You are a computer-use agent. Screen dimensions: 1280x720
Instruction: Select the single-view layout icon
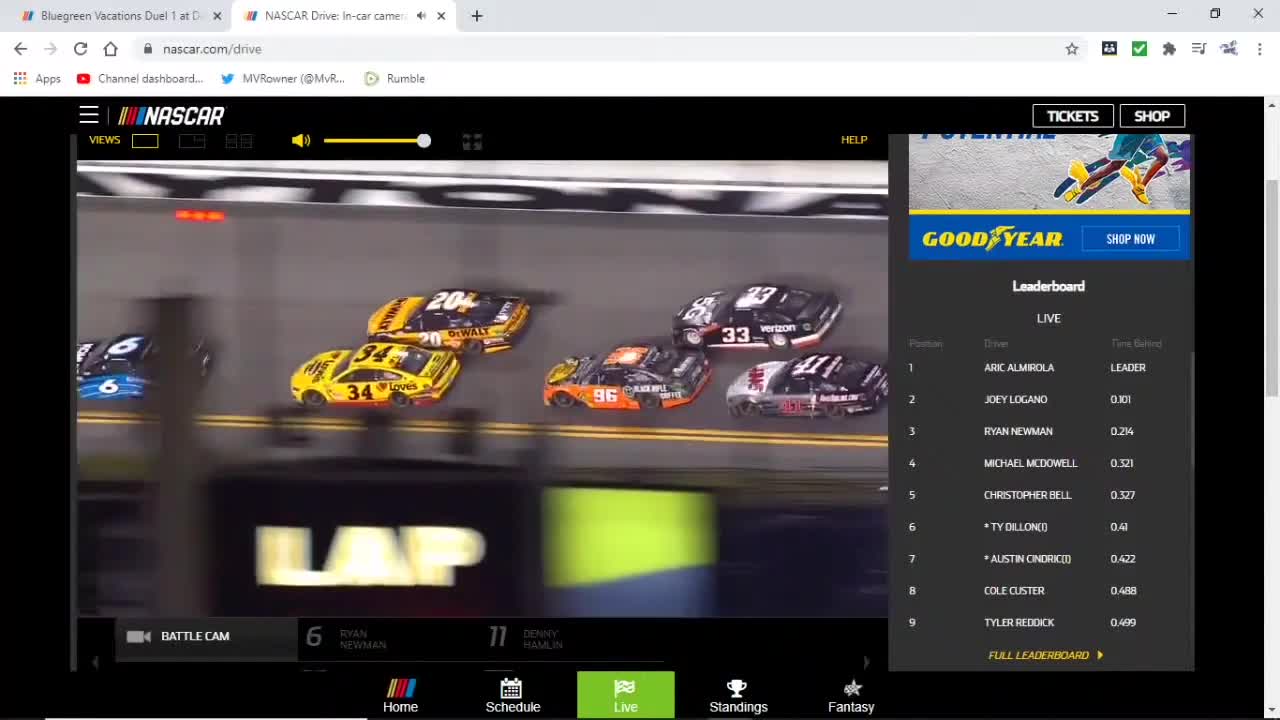145,141
